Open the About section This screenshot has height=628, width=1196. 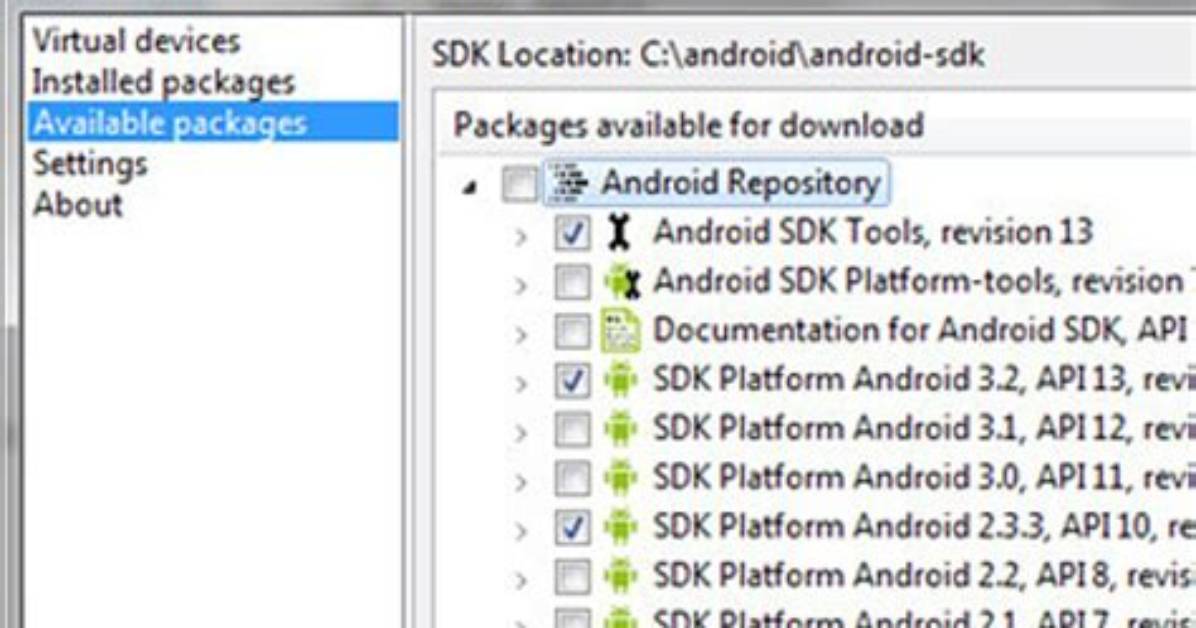(x=78, y=204)
